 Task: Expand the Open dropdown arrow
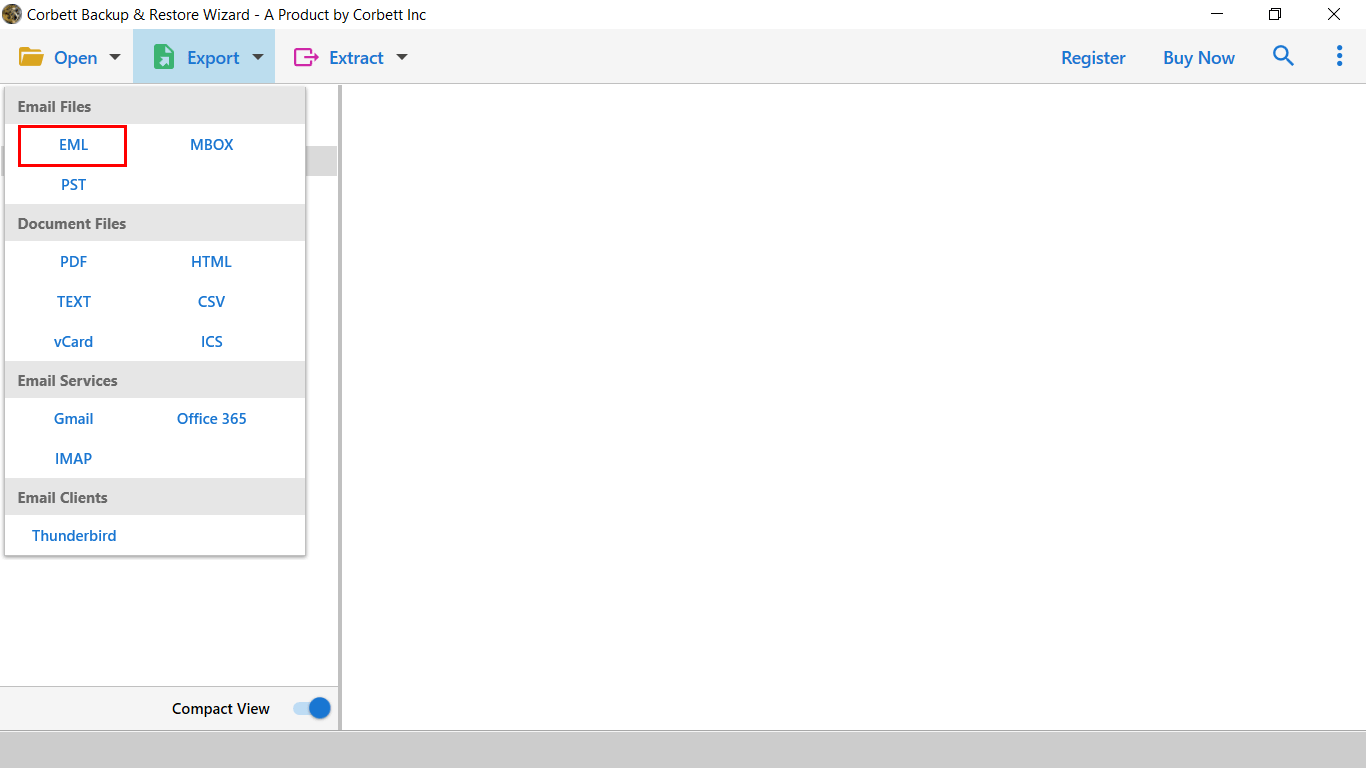click(x=114, y=58)
